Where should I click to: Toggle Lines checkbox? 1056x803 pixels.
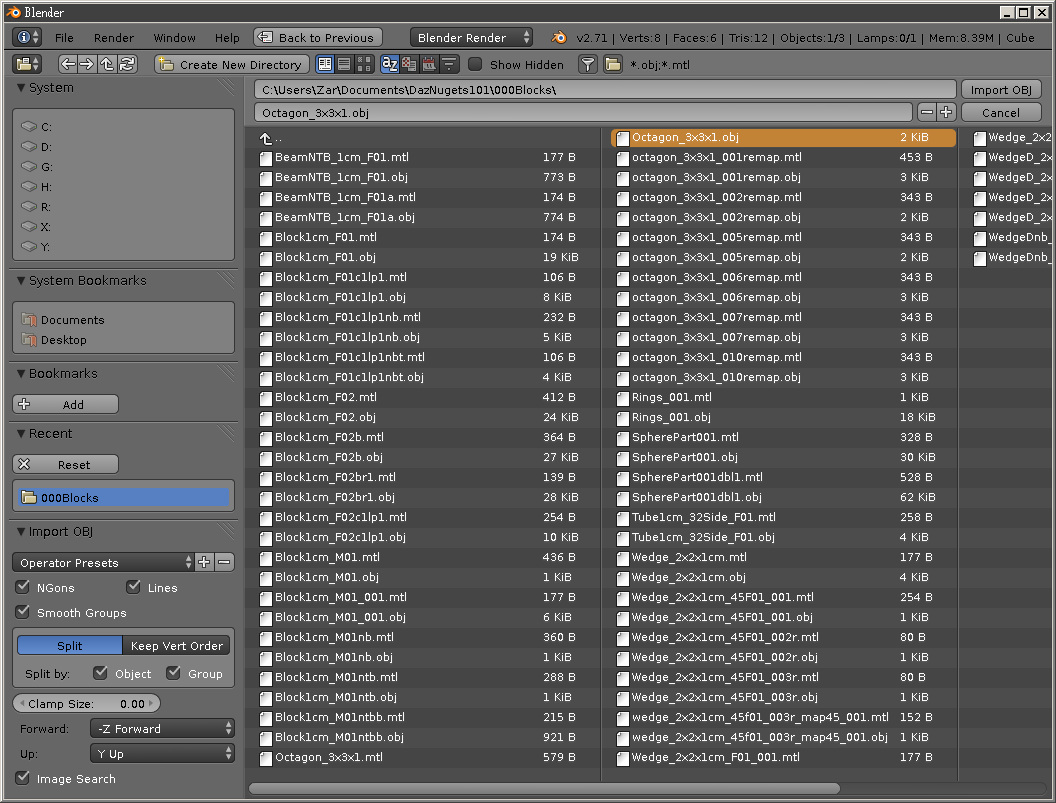(133, 587)
